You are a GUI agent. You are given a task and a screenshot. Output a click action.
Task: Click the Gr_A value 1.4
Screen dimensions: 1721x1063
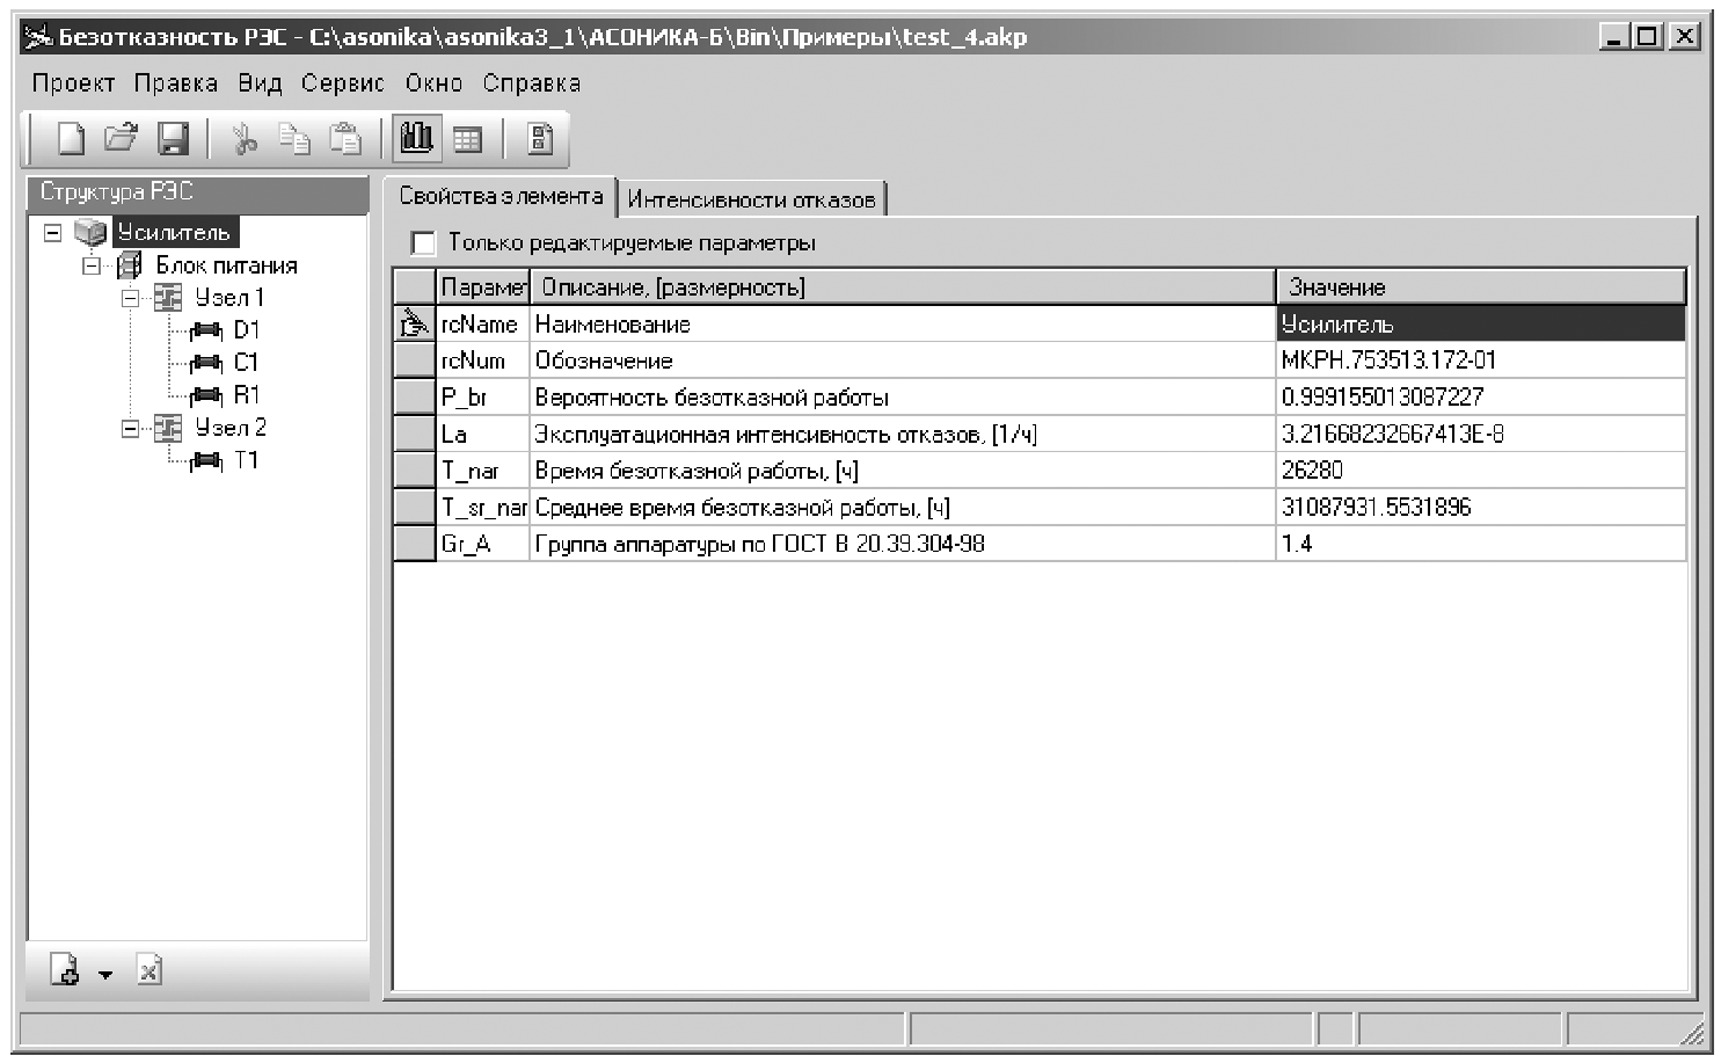click(x=1482, y=544)
